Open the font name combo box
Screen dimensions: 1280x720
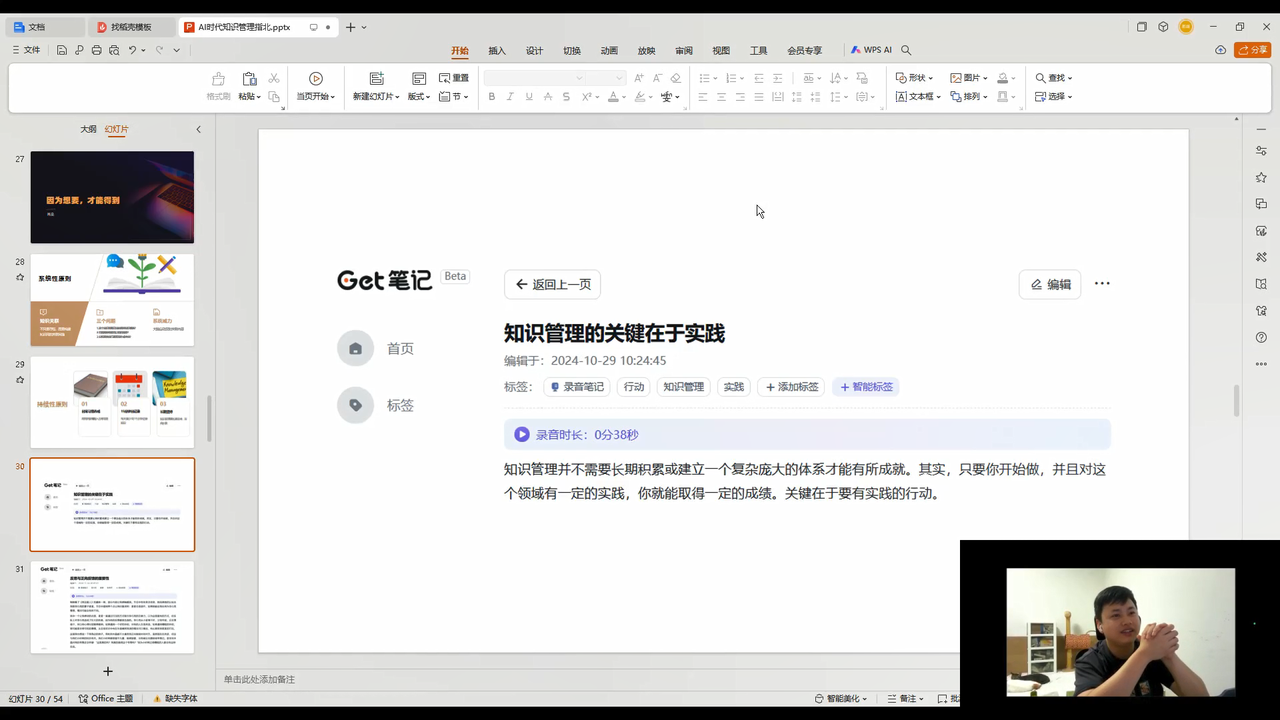[535, 78]
